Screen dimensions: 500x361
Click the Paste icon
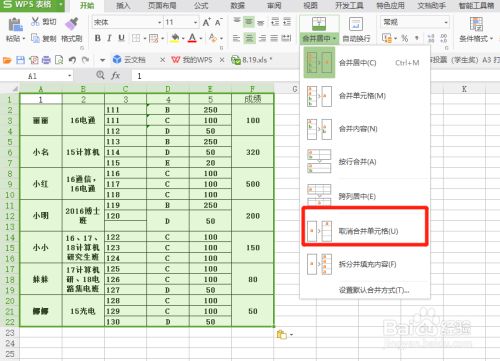[15, 25]
